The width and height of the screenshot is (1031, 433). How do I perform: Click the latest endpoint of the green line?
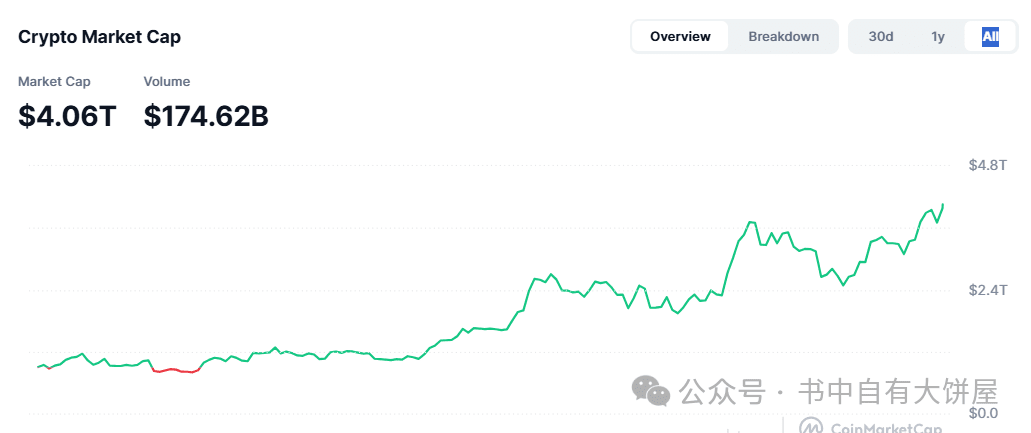coord(944,204)
